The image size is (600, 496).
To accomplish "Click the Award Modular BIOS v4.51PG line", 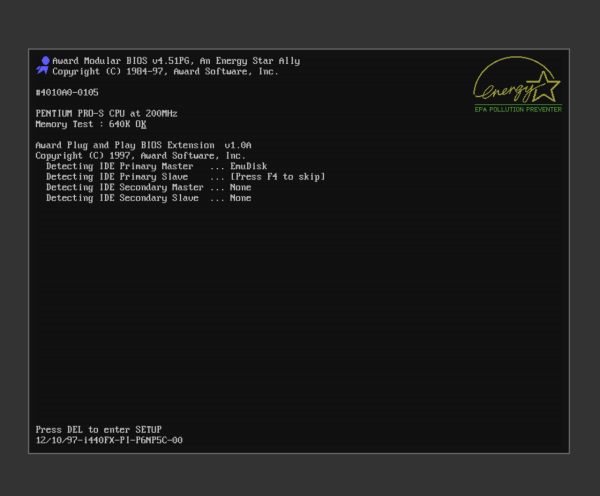I will pyautogui.click(x=175, y=61).
